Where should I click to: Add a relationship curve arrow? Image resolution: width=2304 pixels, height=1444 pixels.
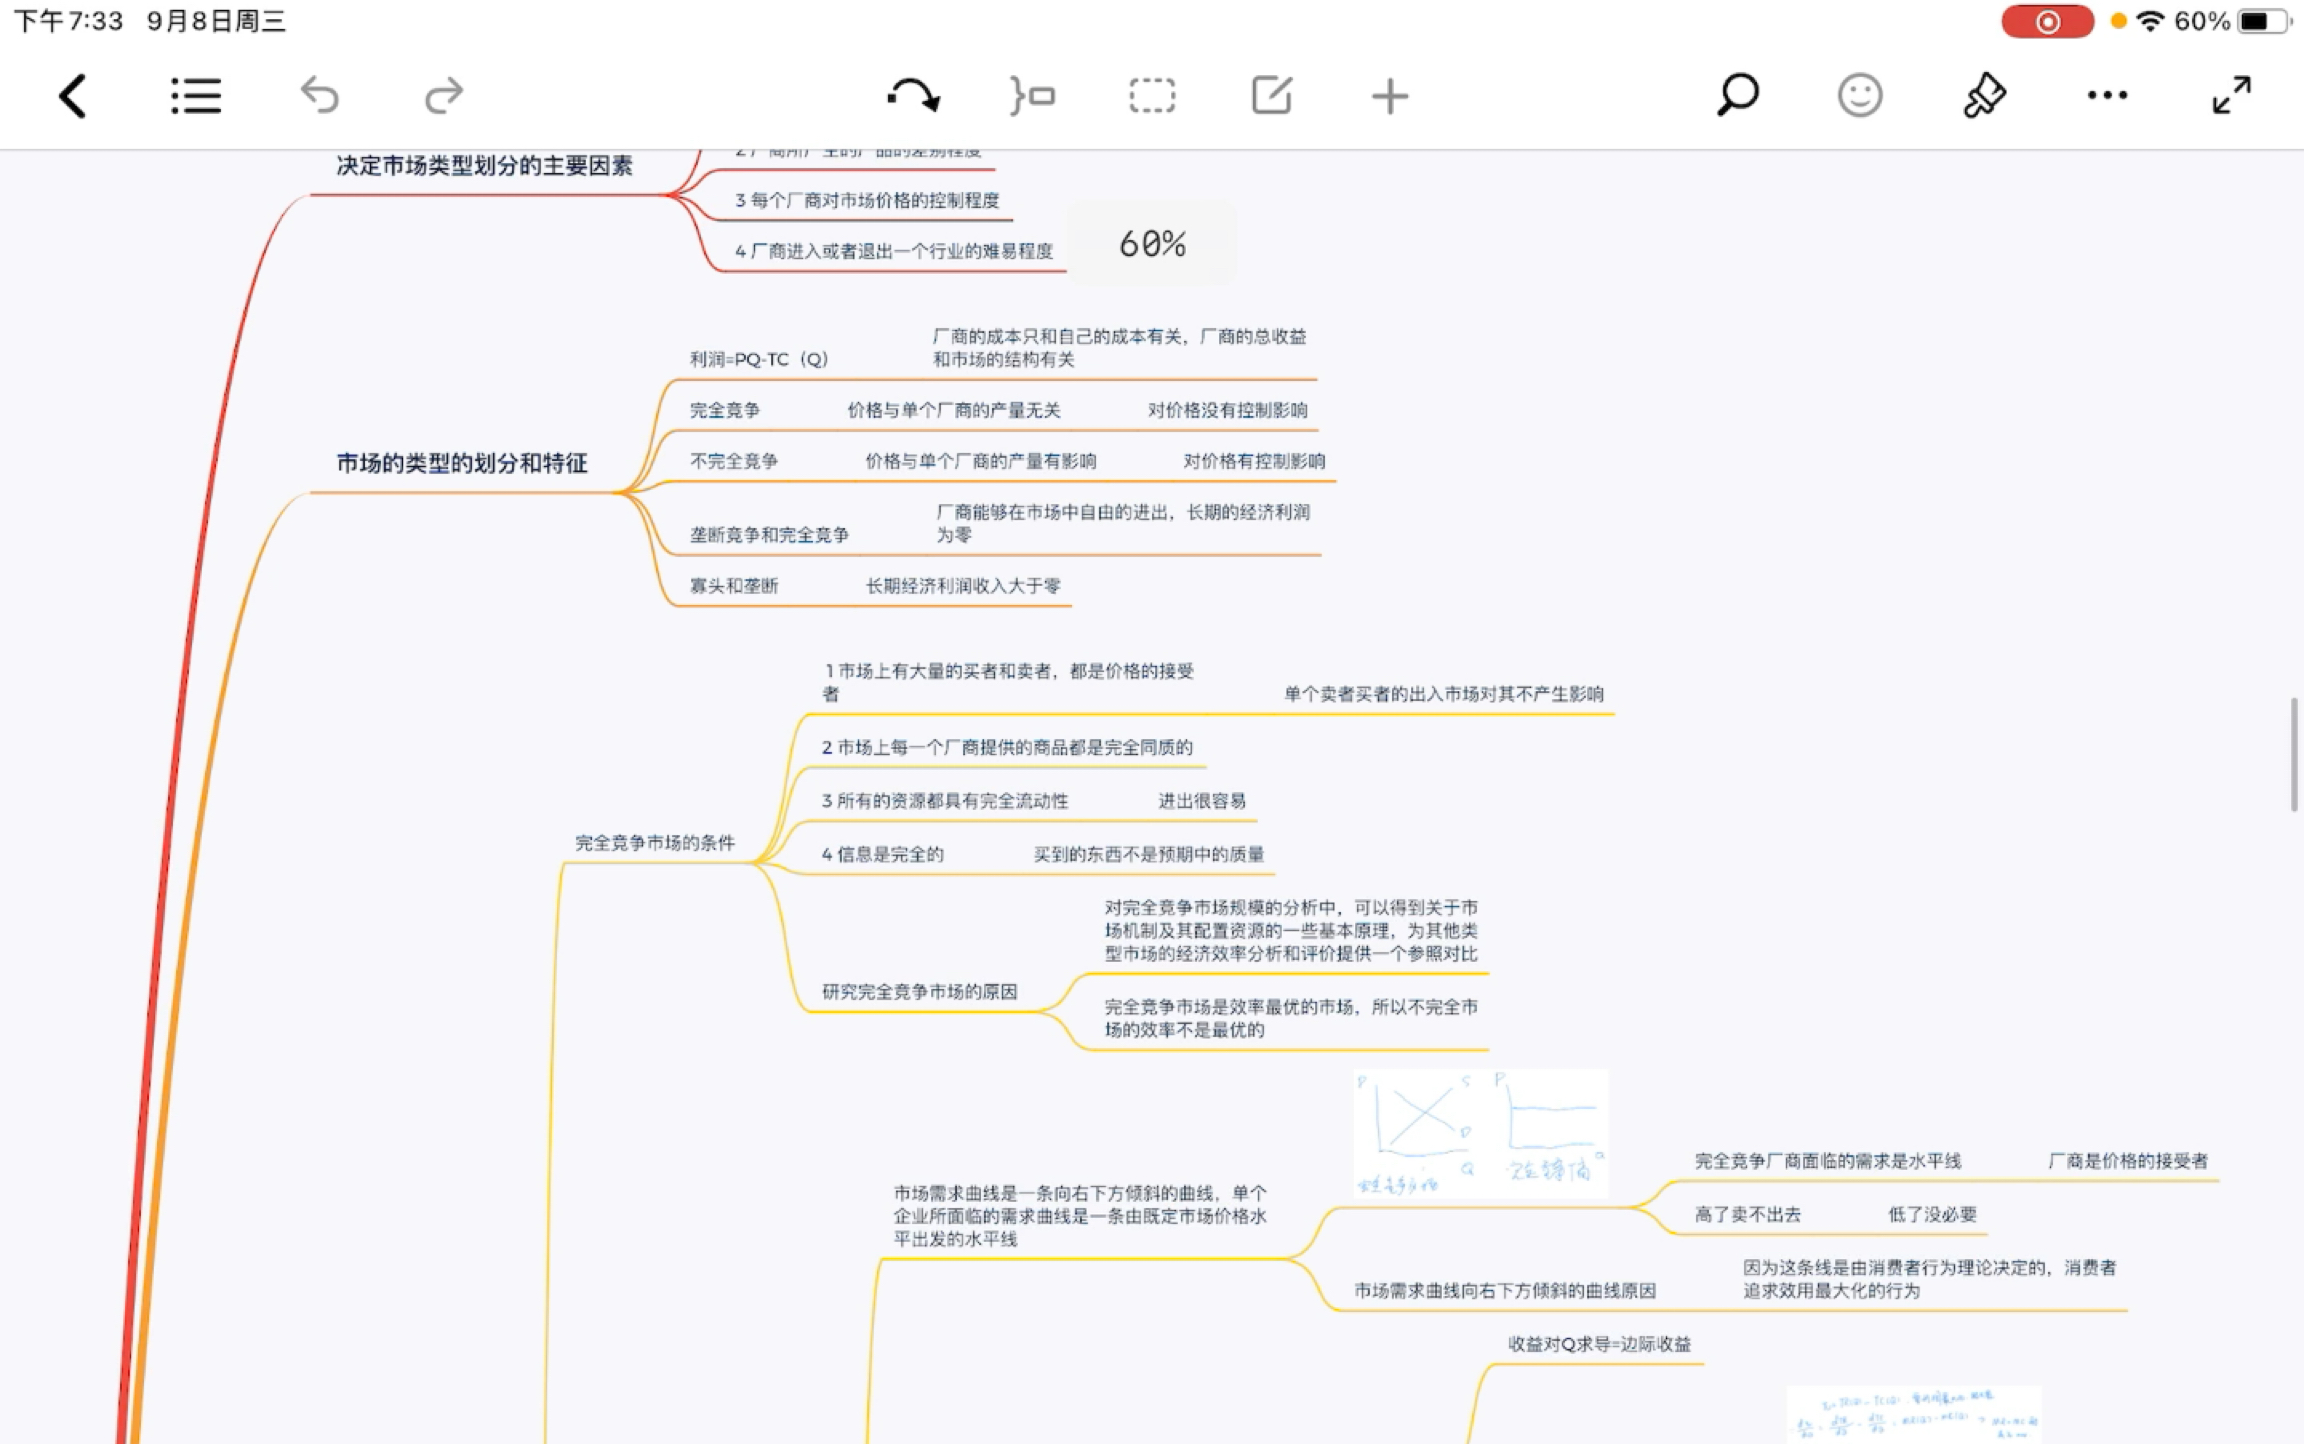[x=913, y=96]
